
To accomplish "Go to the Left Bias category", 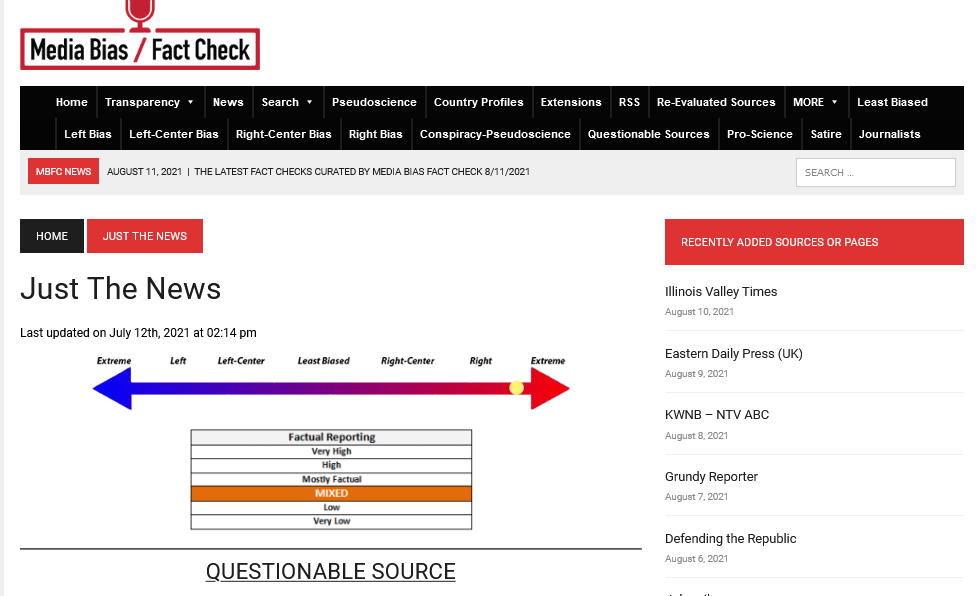I will click(88, 134).
